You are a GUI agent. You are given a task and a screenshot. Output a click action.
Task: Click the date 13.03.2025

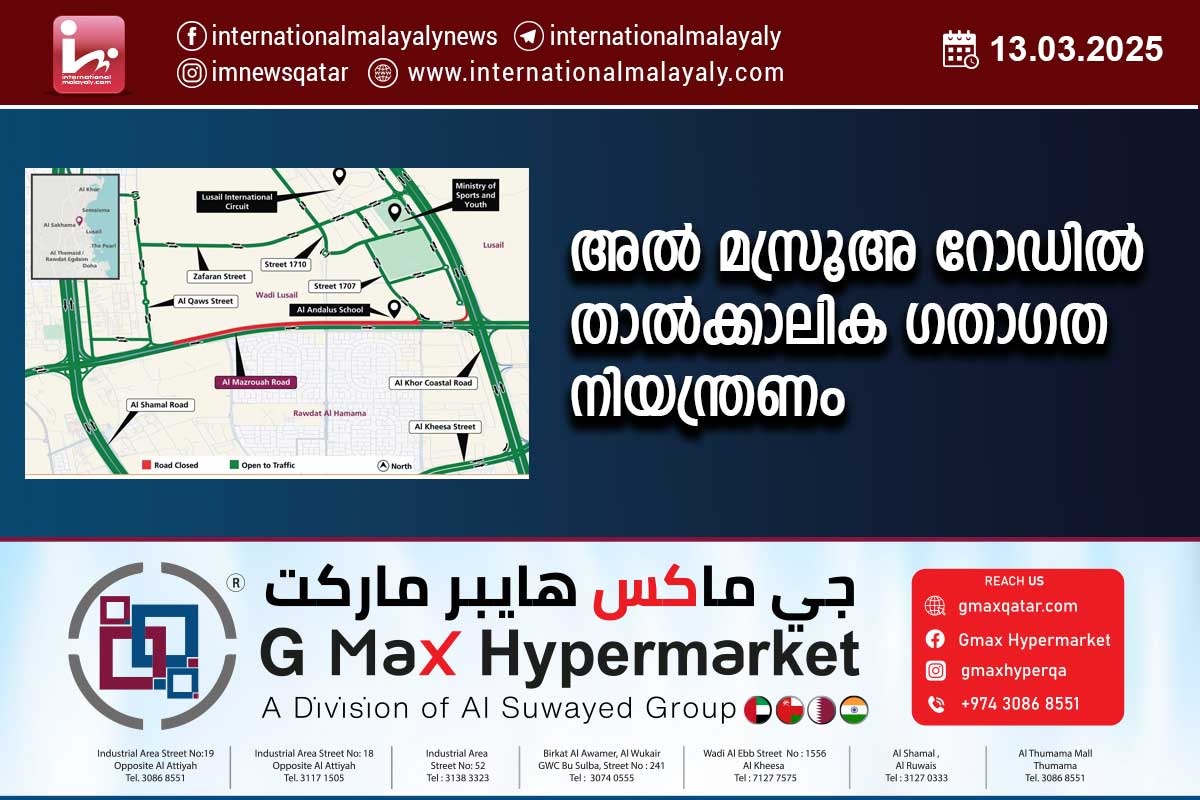click(1077, 49)
